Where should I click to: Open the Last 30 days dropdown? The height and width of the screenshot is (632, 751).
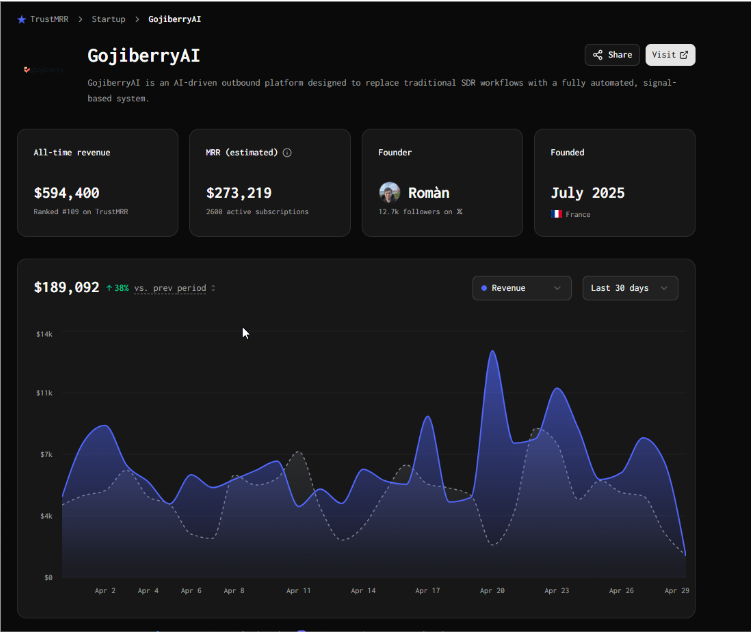point(630,288)
